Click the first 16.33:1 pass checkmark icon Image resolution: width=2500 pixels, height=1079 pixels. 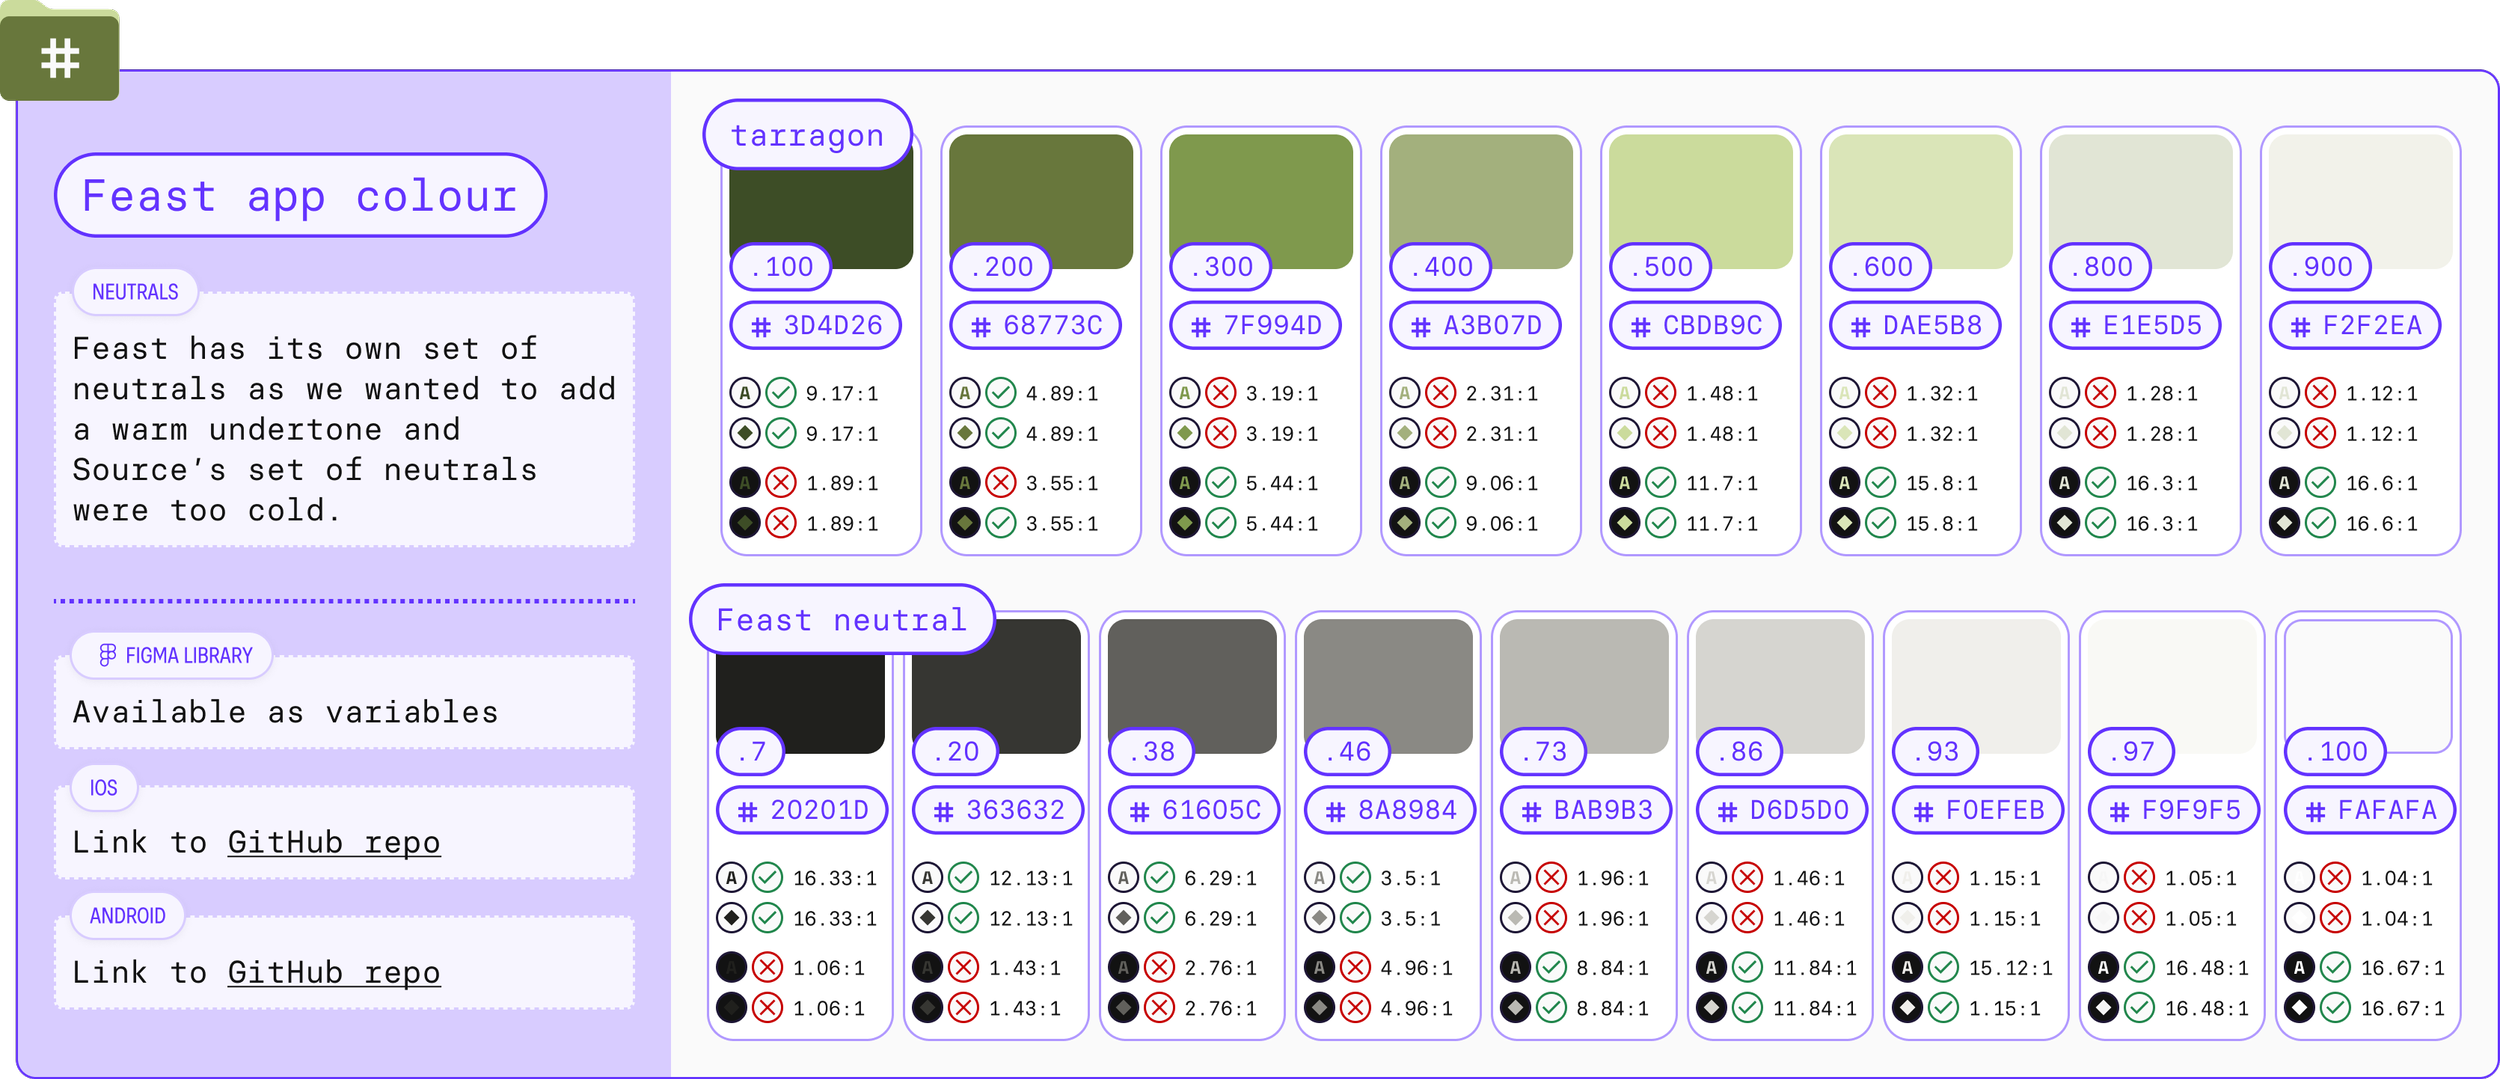(x=767, y=878)
